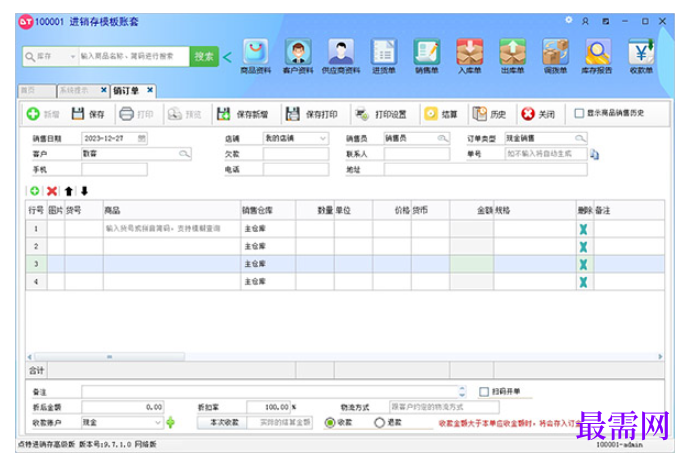
Task: Expand 库存 search type dropdown
Action: click(x=72, y=57)
